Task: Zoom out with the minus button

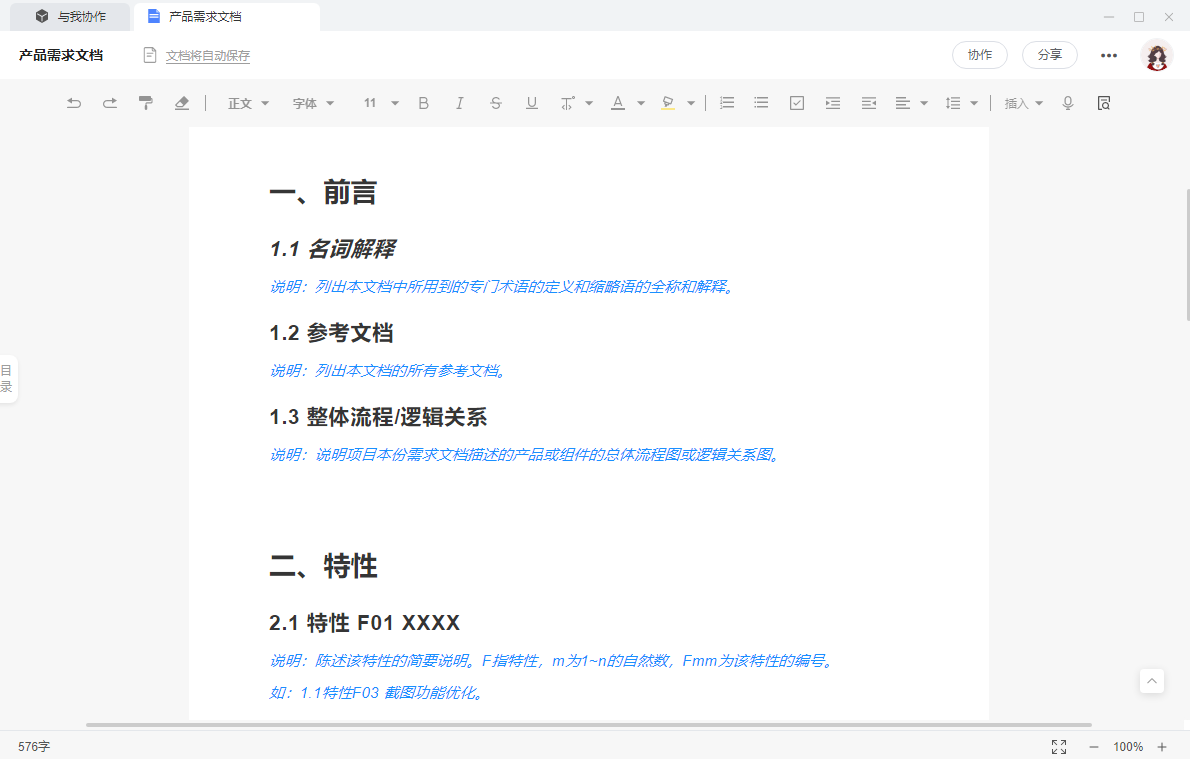Action: 1094,747
